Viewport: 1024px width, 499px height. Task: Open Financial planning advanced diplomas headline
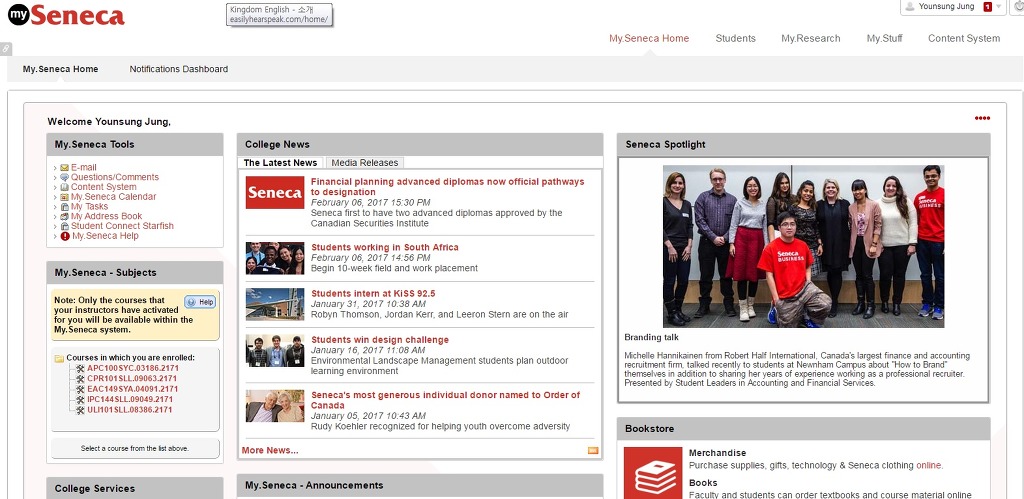pos(447,187)
